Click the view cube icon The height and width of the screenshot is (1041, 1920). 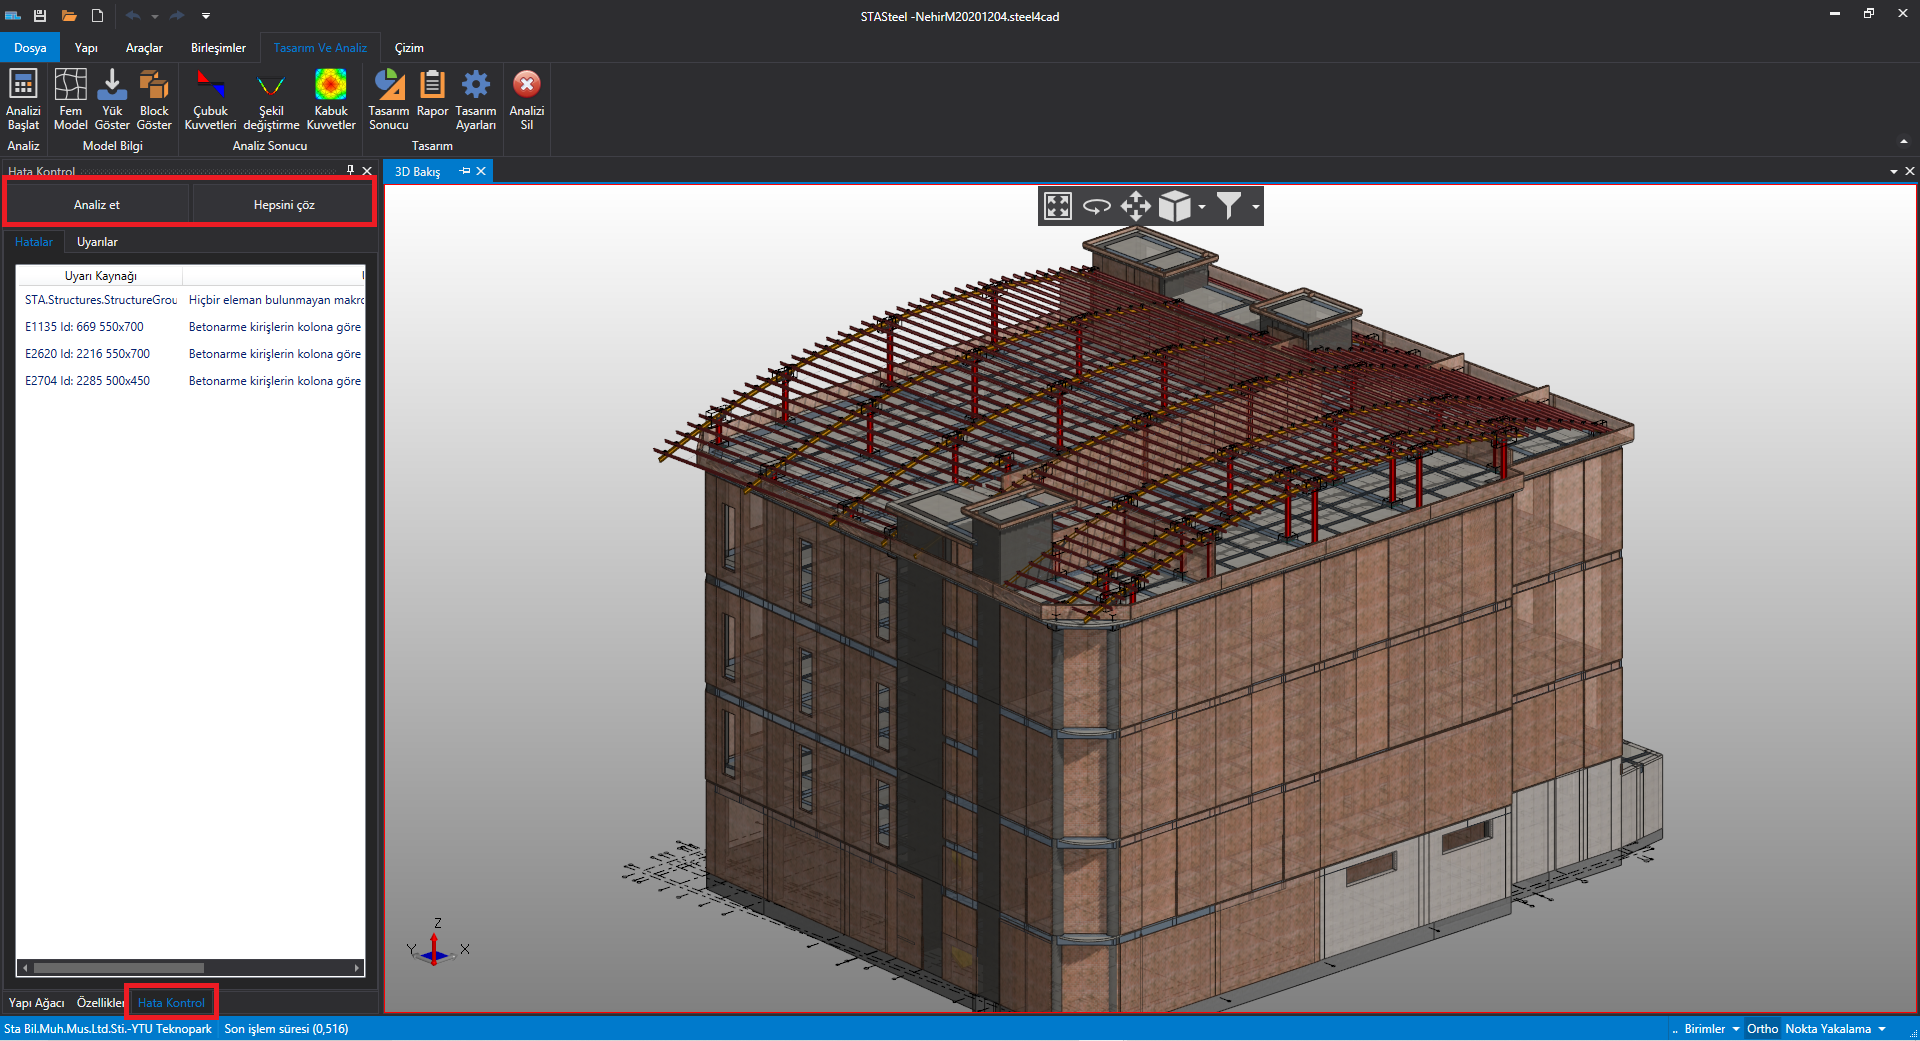pyautogui.click(x=1175, y=206)
